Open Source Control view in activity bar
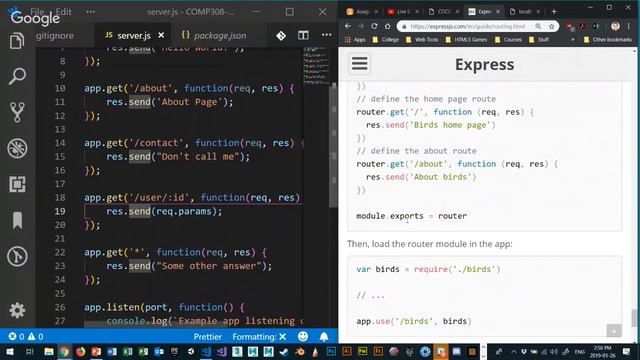The image size is (640, 360). (x=17, y=112)
